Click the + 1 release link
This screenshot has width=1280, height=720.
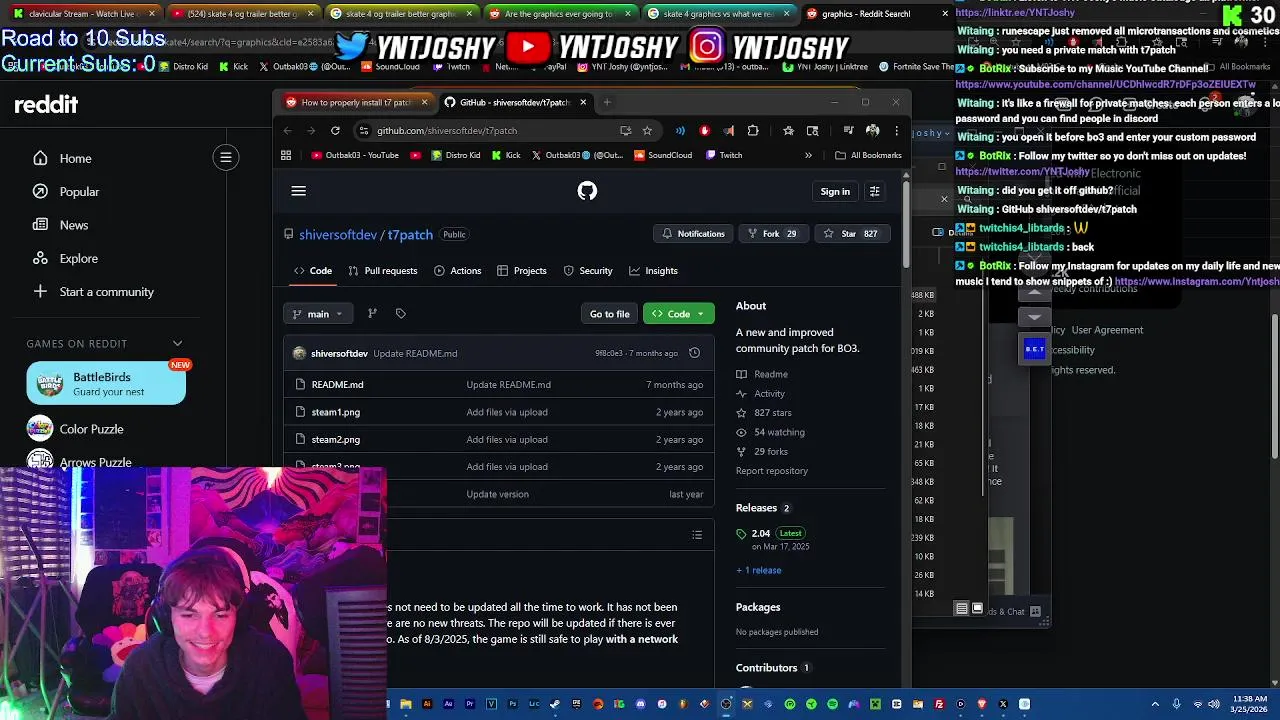click(x=759, y=570)
